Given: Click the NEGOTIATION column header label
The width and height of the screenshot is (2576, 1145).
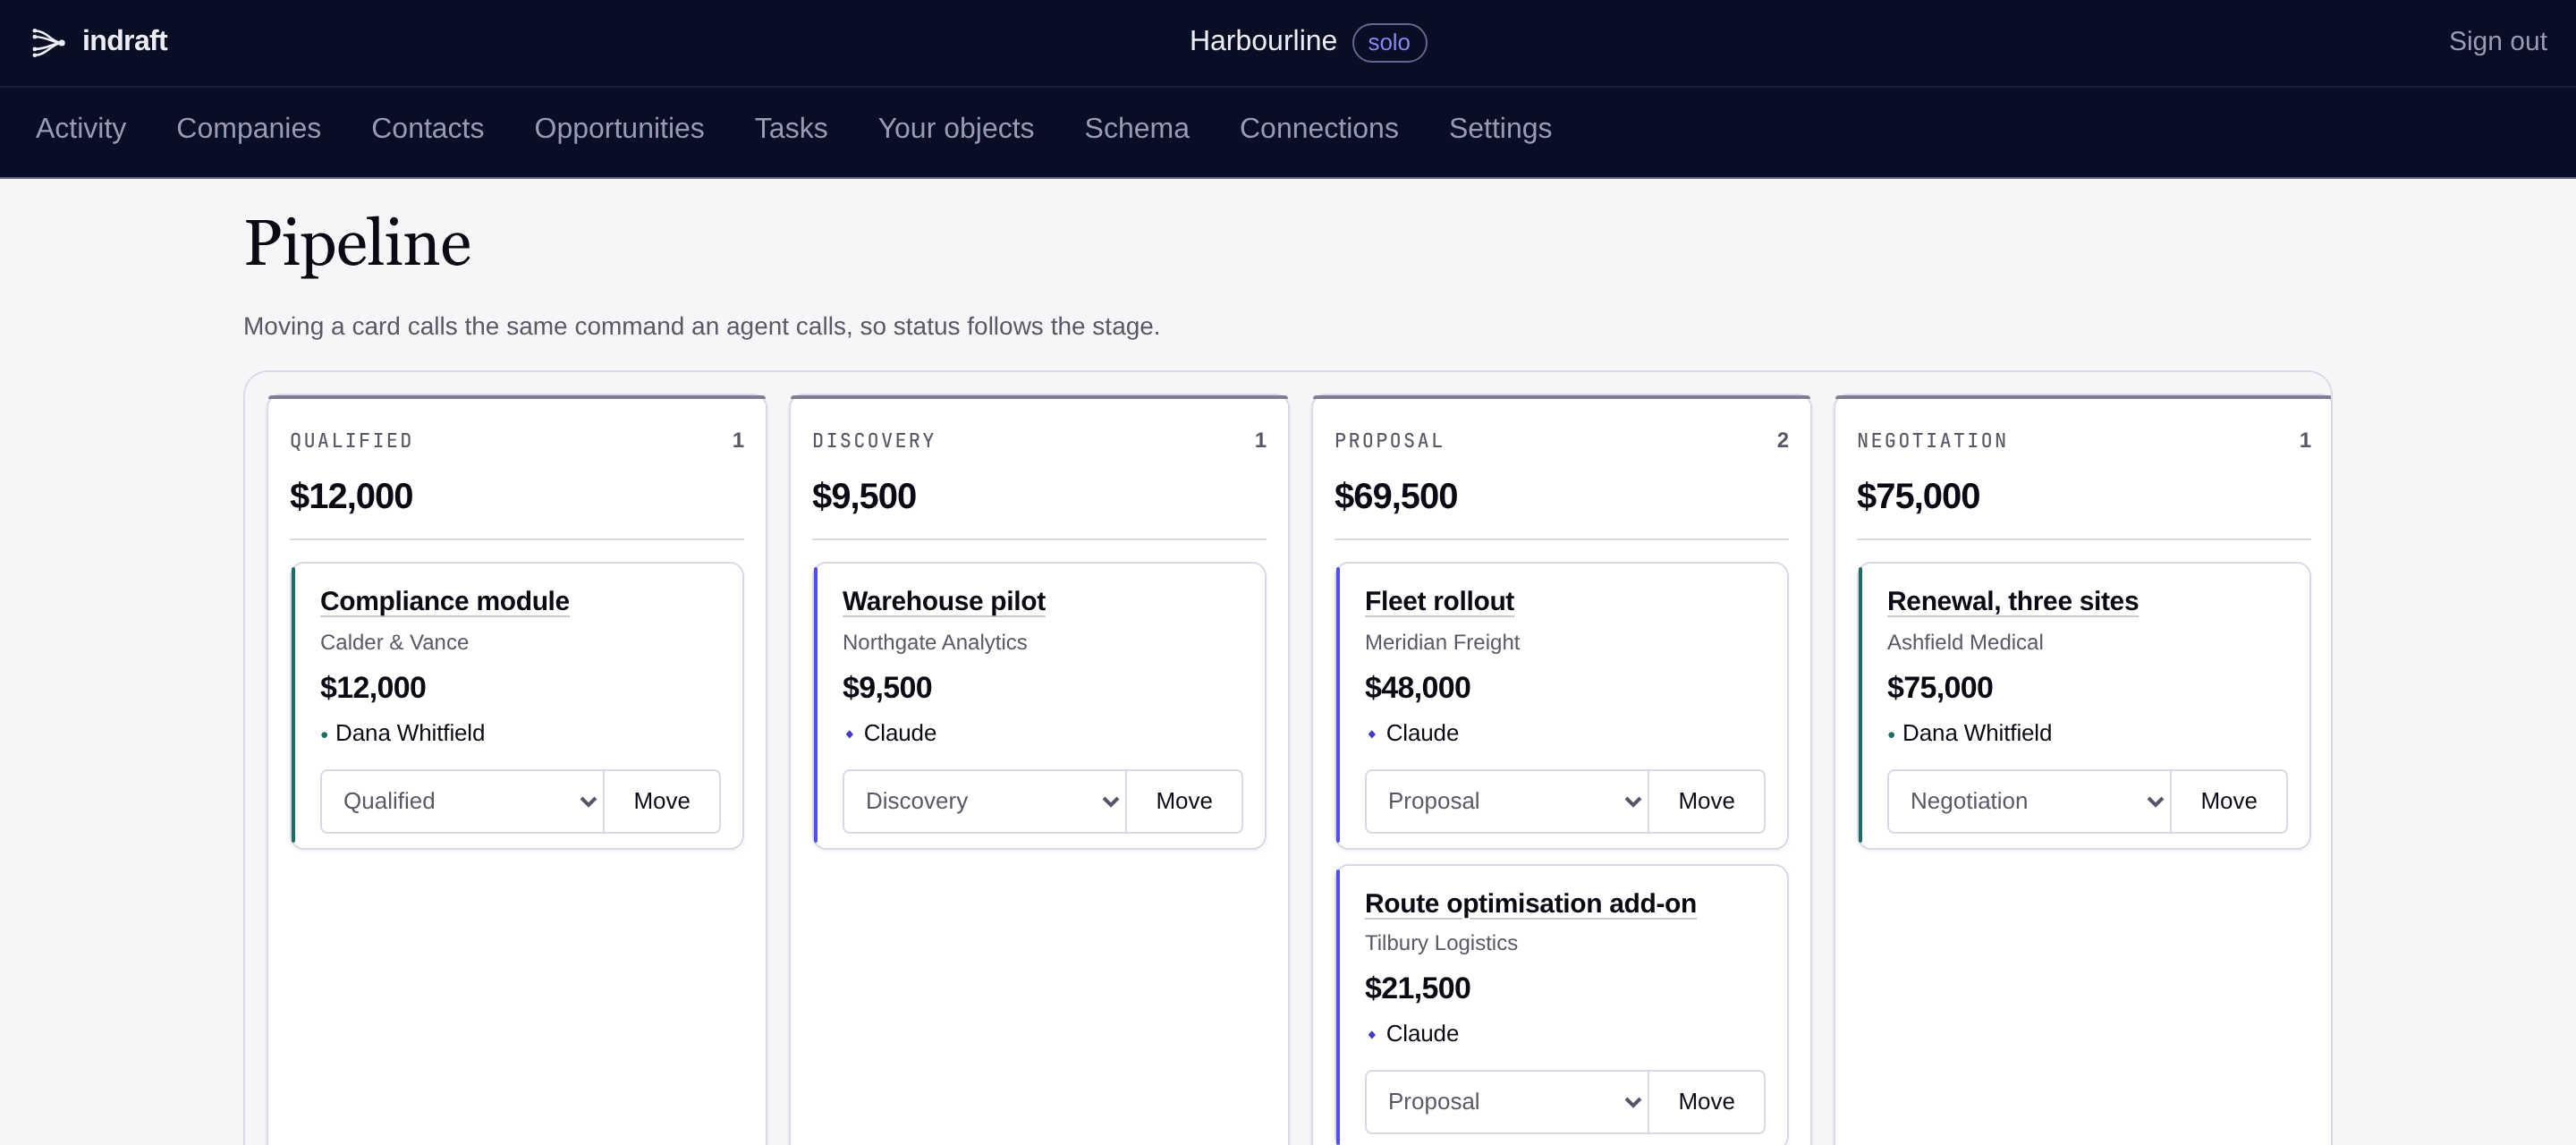Looking at the screenshot, I should [1932, 440].
